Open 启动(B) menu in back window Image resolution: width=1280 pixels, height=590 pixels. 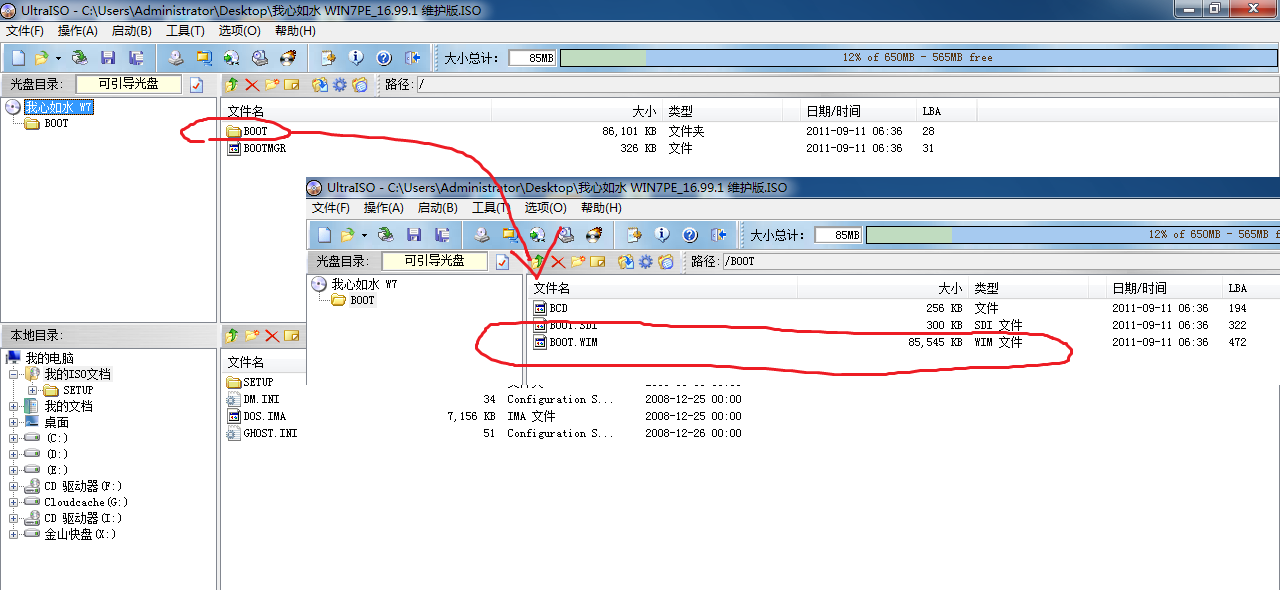coord(132,31)
